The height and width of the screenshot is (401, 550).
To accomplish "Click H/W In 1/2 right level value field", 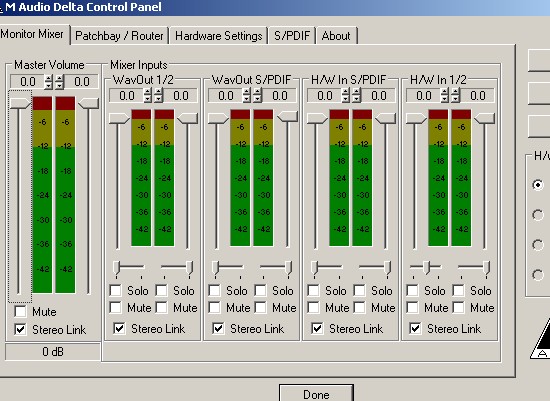I will click(x=477, y=96).
